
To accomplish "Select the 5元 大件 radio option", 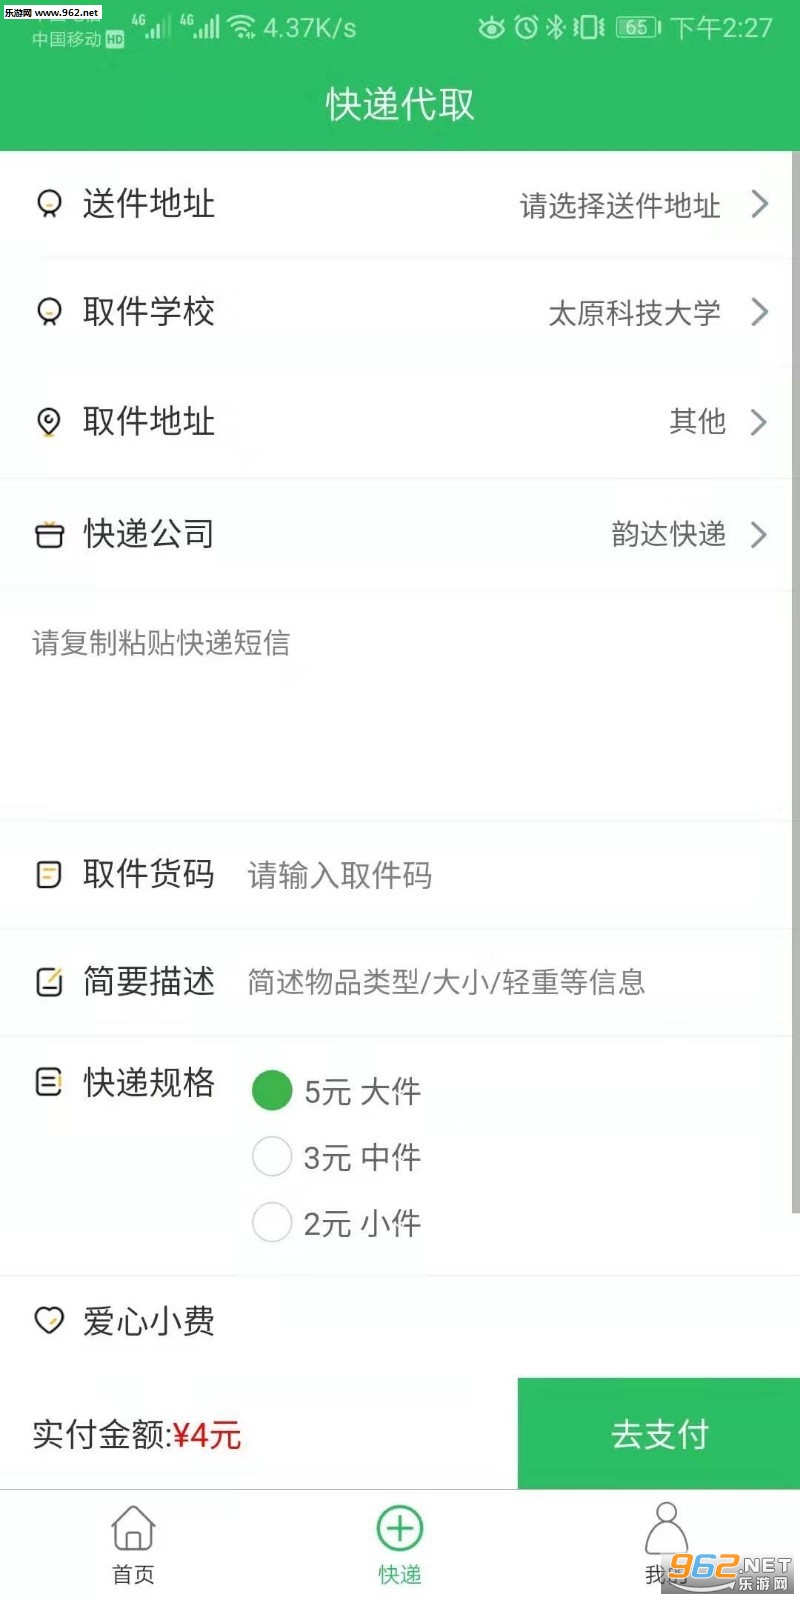I will tap(272, 1090).
